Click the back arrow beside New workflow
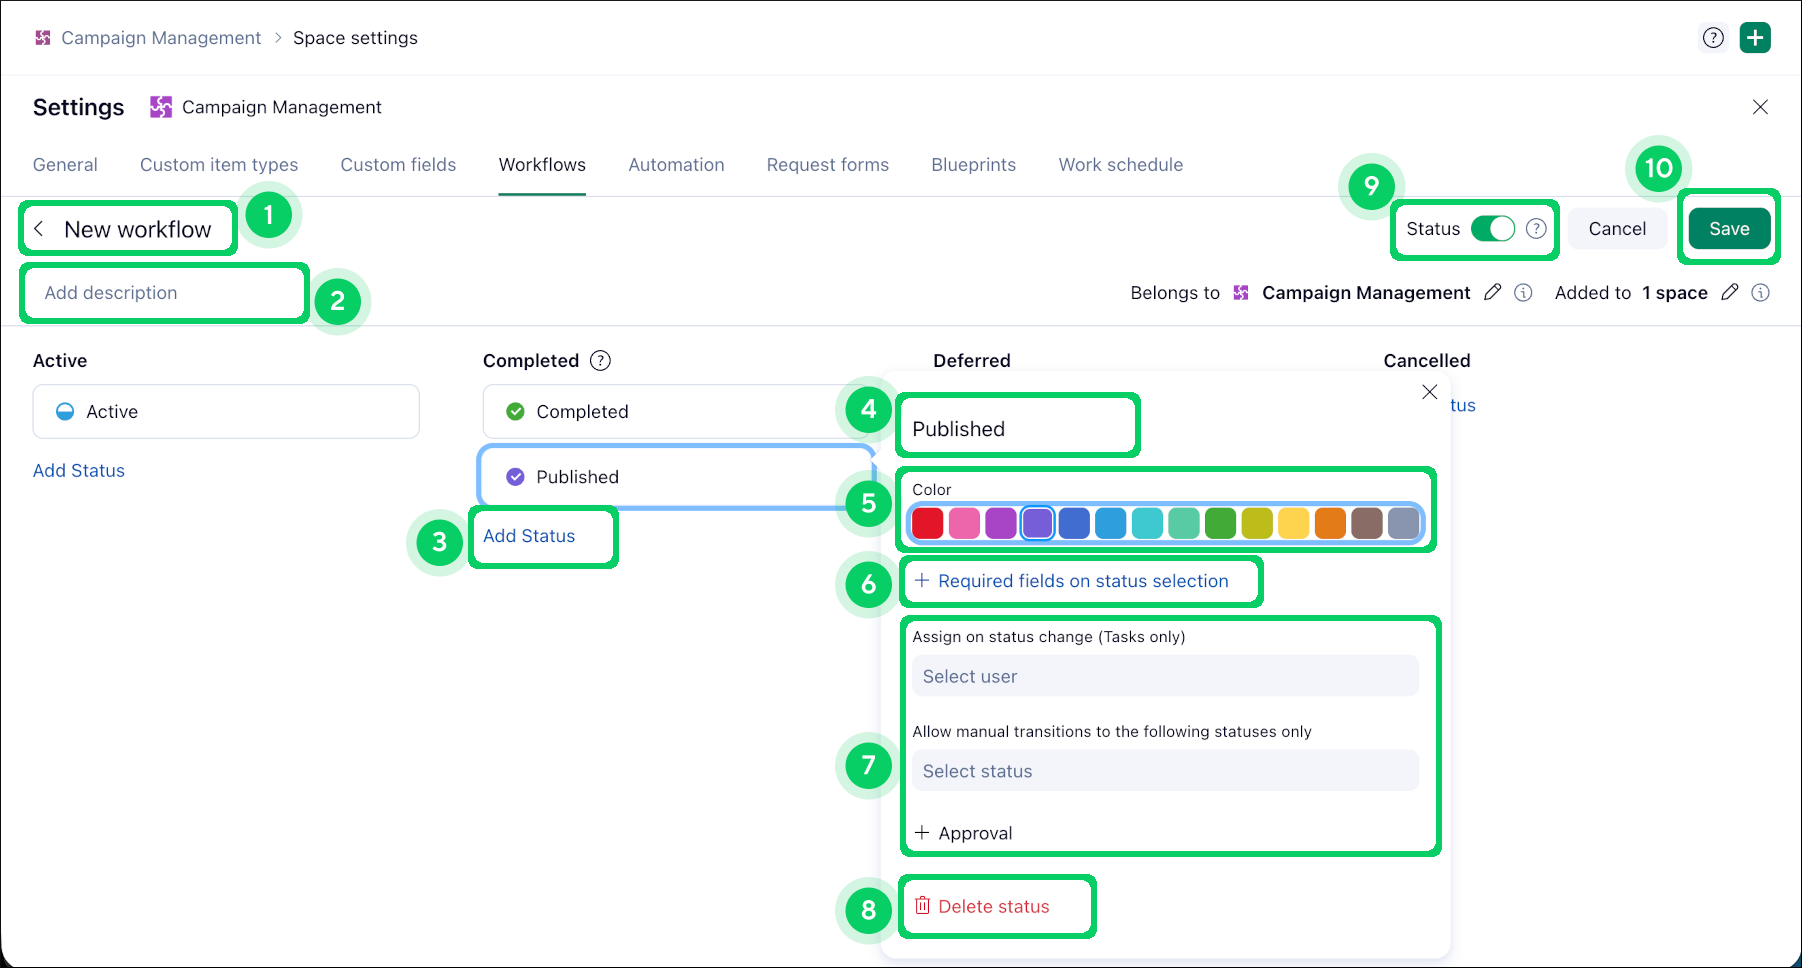The width and height of the screenshot is (1802, 968). pyautogui.click(x=39, y=229)
